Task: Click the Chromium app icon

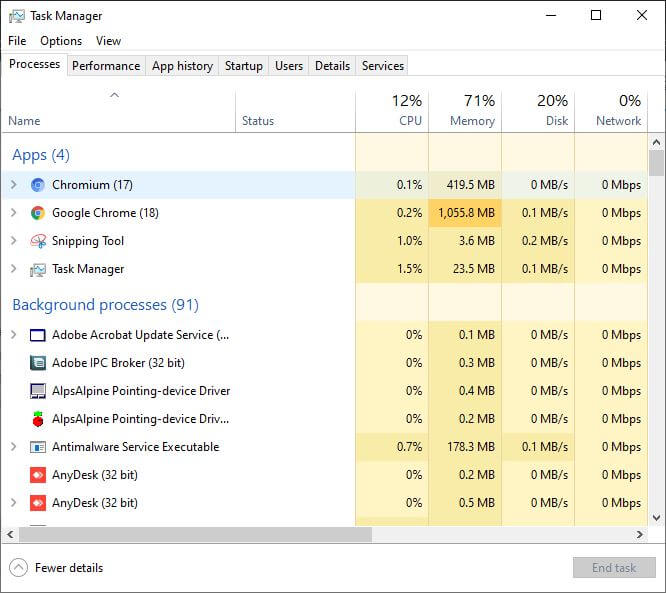Action: tap(38, 185)
